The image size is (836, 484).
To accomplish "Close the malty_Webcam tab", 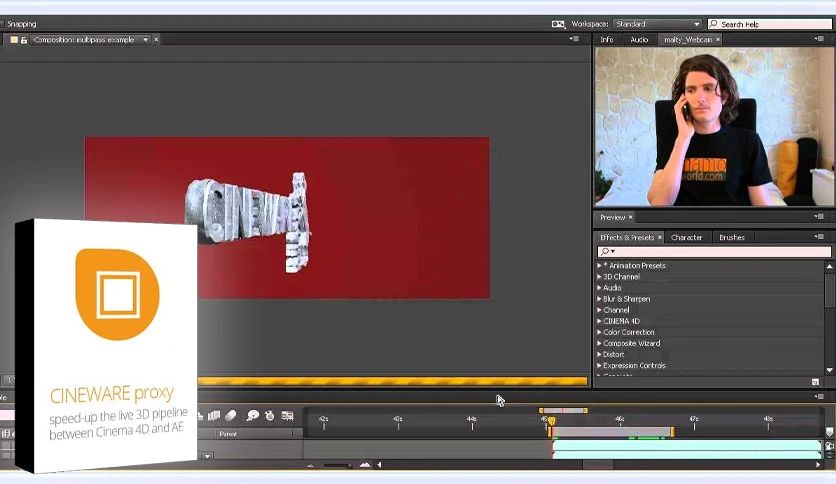I will [718, 39].
